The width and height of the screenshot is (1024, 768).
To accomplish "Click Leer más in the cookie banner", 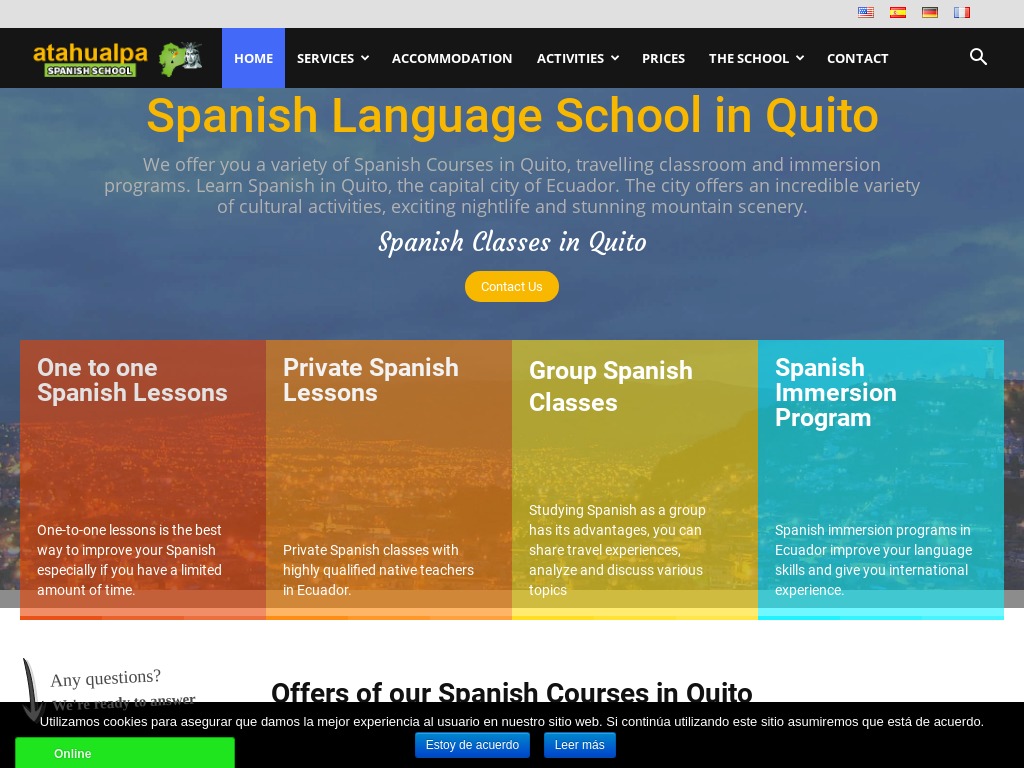I will pyautogui.click(x=579, y=745).
